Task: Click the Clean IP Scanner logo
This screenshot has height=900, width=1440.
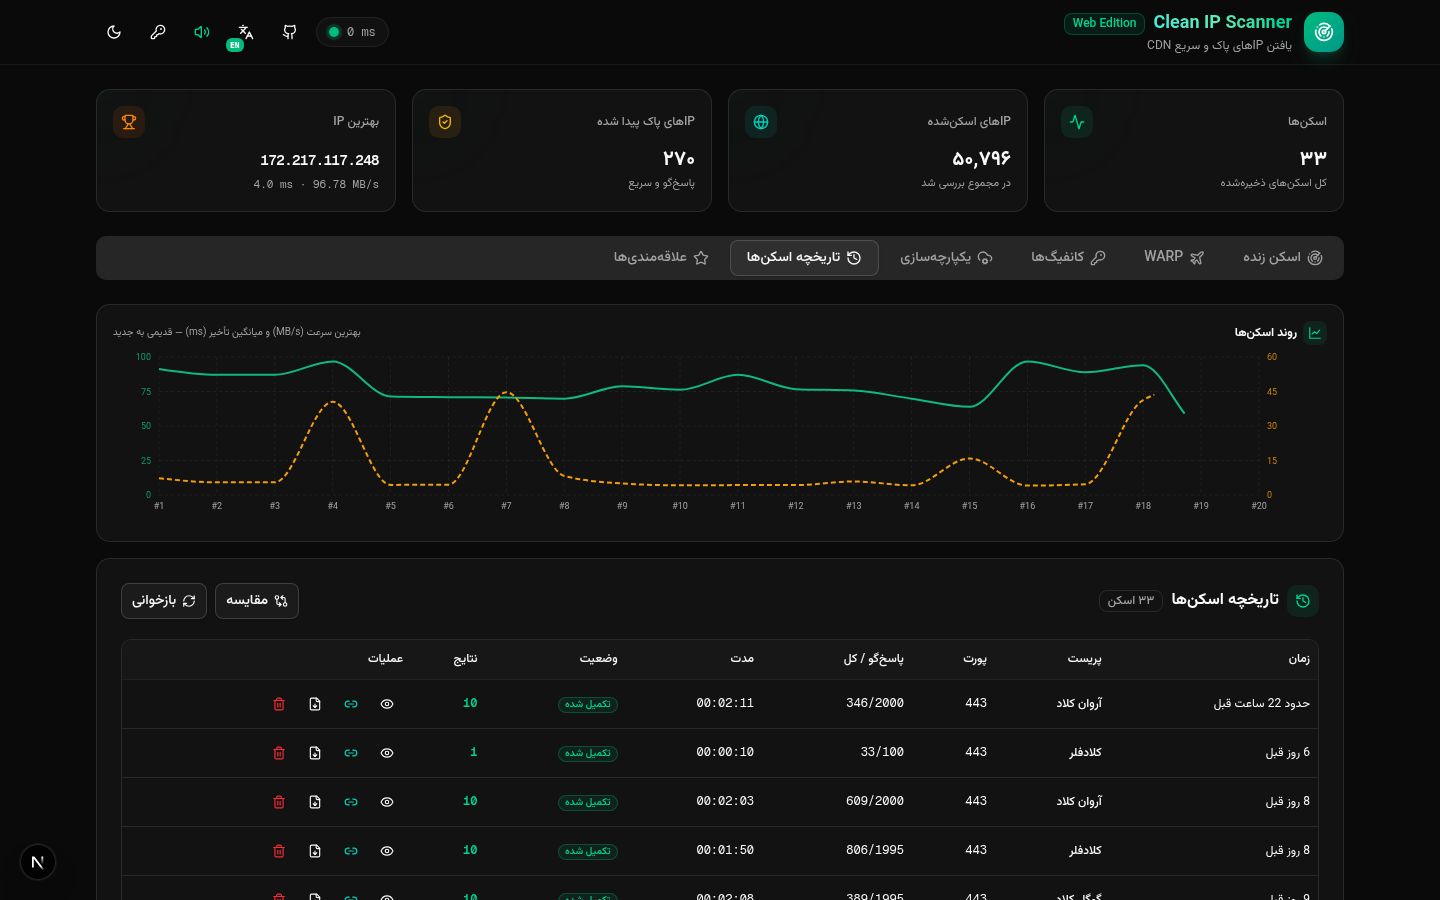Action: click(x=1324, y=32)
